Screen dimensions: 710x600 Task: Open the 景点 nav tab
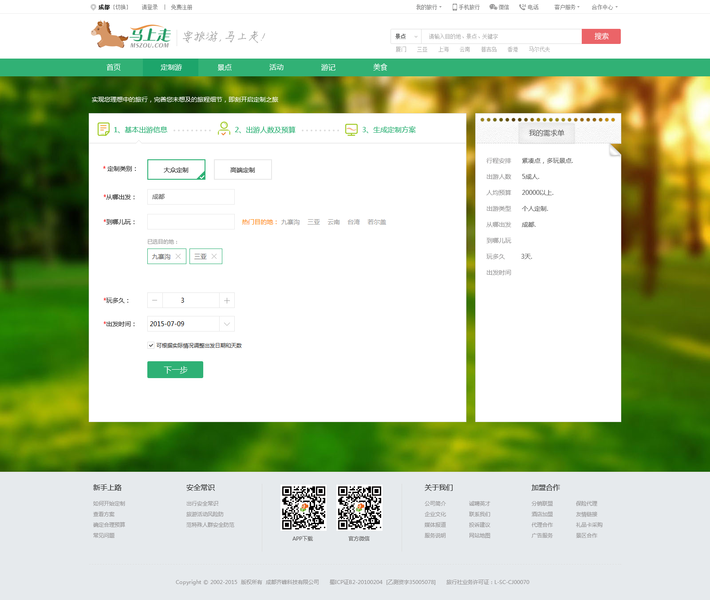(225, 67)
